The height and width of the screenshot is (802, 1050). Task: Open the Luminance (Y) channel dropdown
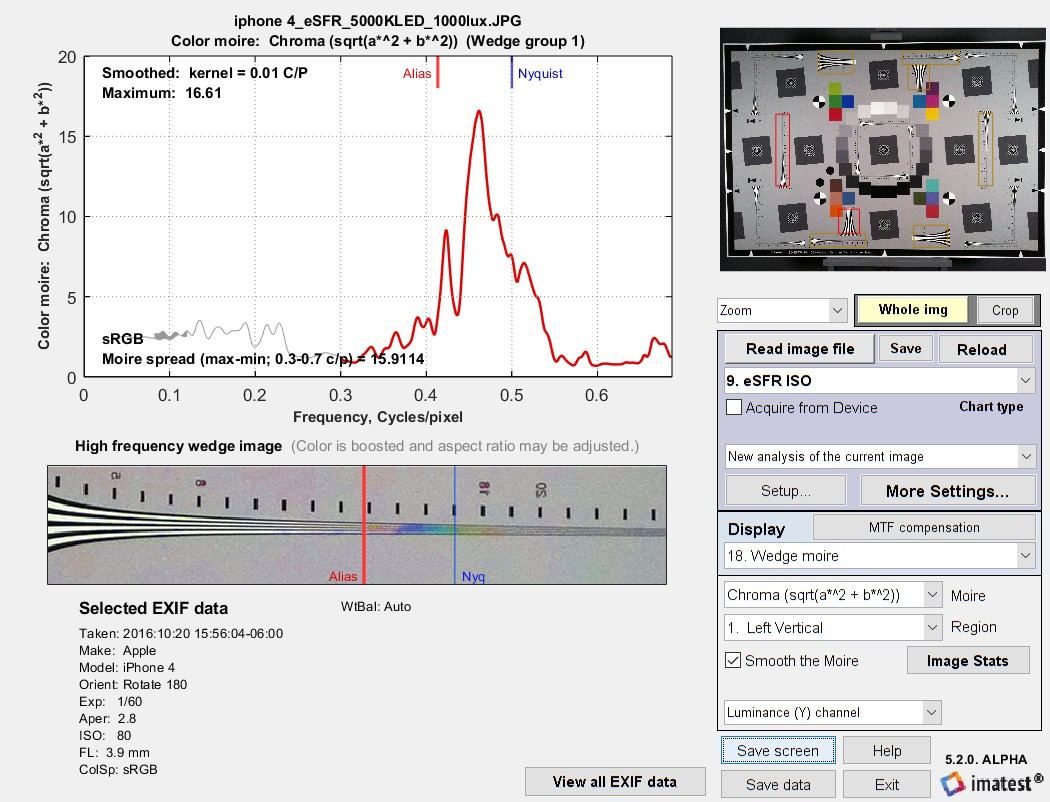coord(832,712)
